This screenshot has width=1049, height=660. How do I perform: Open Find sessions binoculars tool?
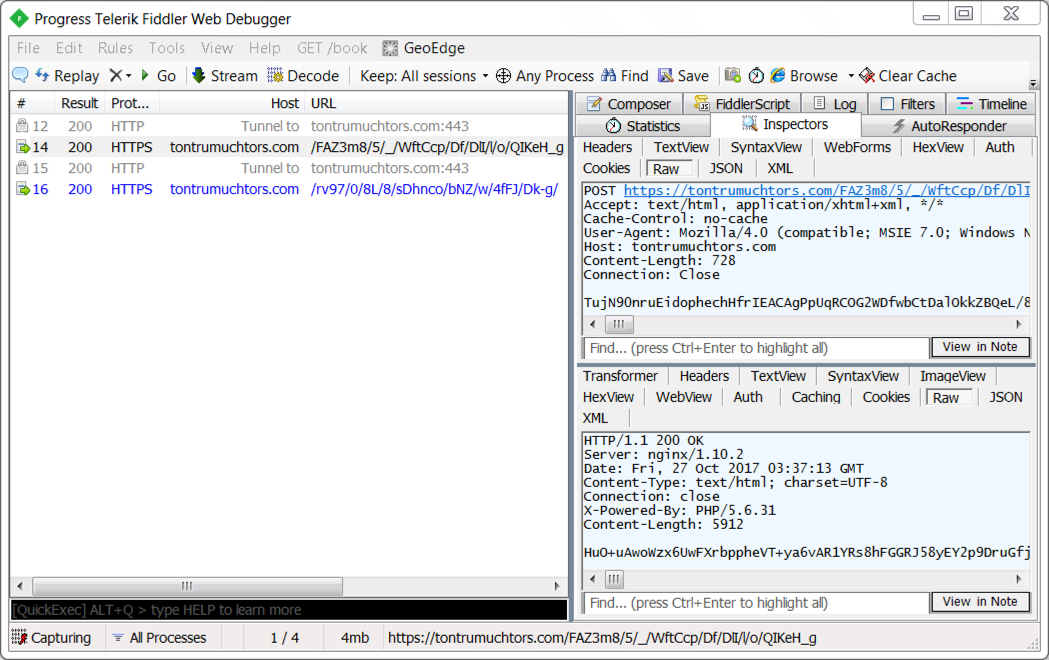(625, 76)
